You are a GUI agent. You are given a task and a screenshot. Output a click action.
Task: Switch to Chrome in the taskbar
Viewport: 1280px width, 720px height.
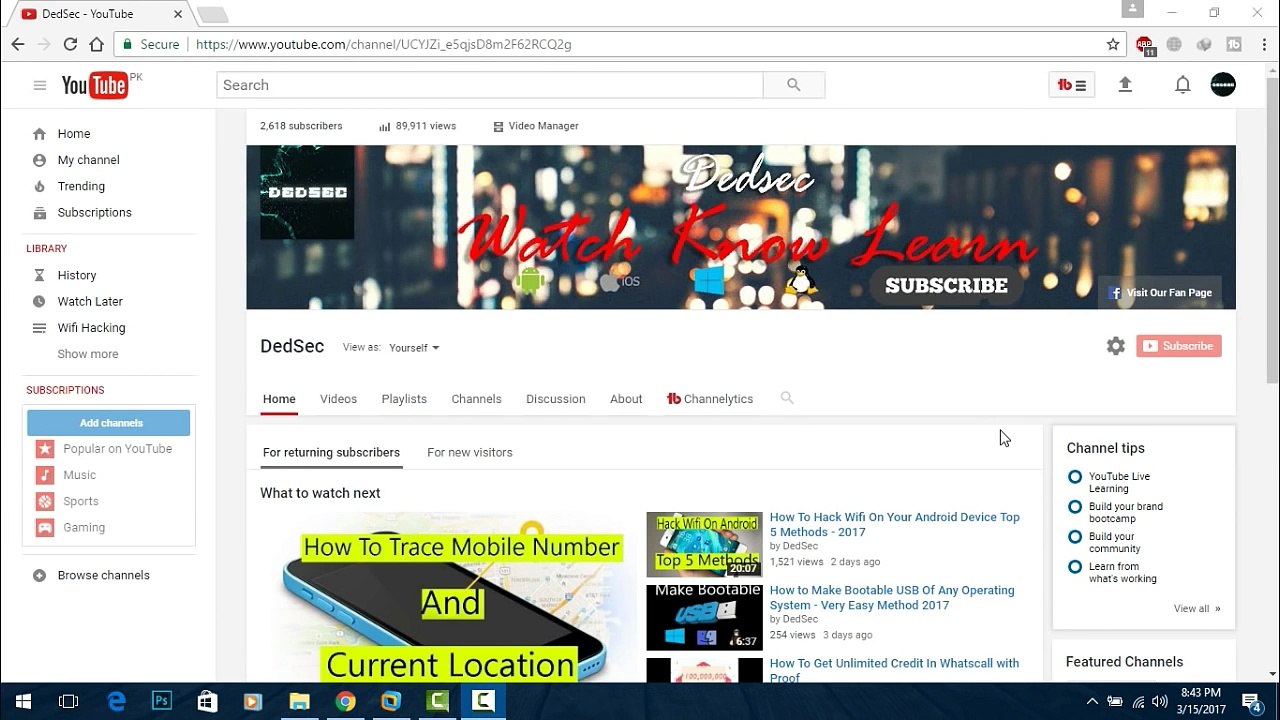[345, 702]
